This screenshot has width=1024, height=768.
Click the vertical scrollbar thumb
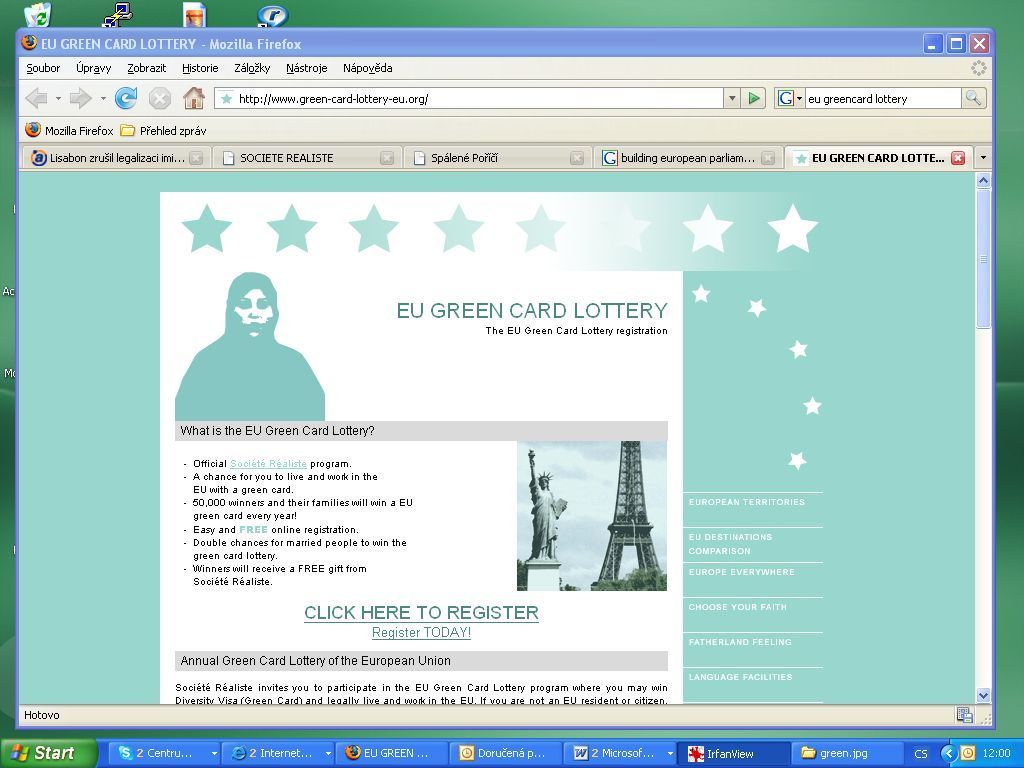coord(984,259)
